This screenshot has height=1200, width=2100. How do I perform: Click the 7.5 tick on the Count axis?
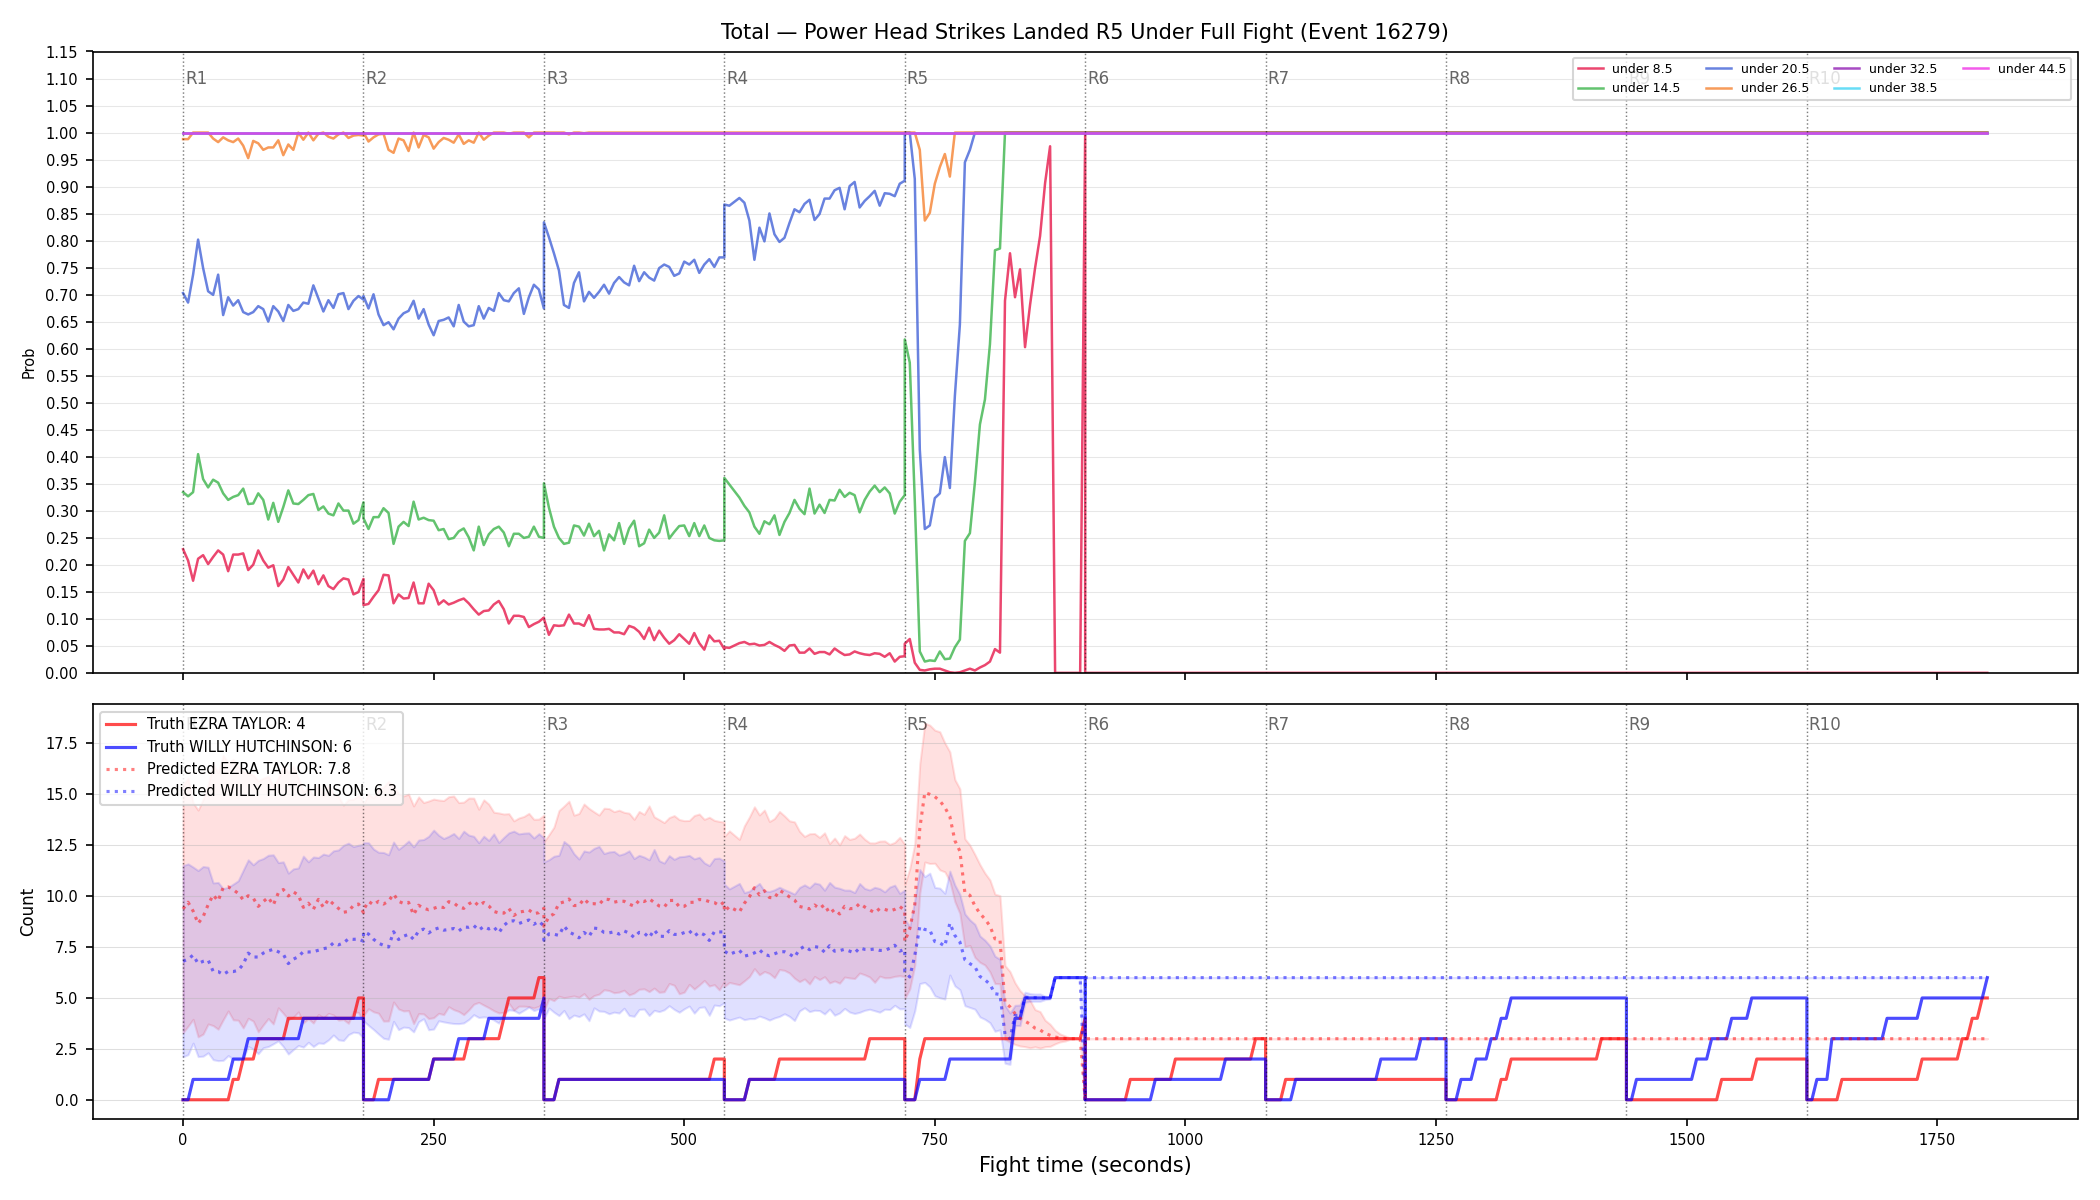tap(66, 947)
